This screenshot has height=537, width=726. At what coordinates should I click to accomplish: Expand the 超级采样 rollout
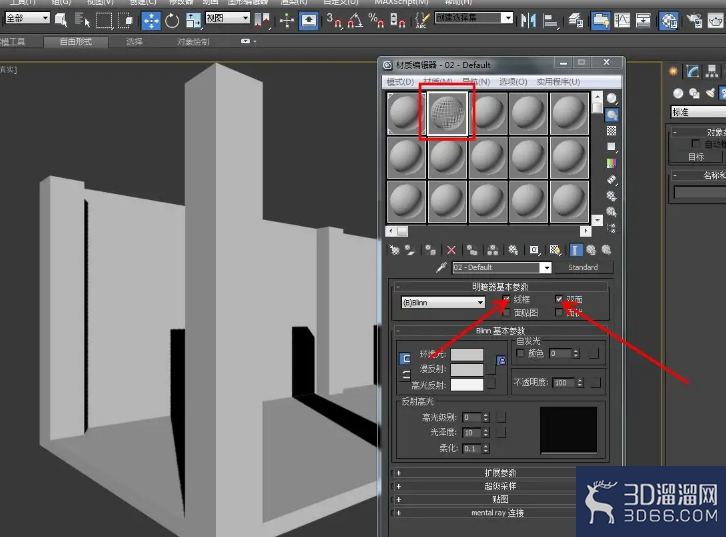tap(500, 486)
